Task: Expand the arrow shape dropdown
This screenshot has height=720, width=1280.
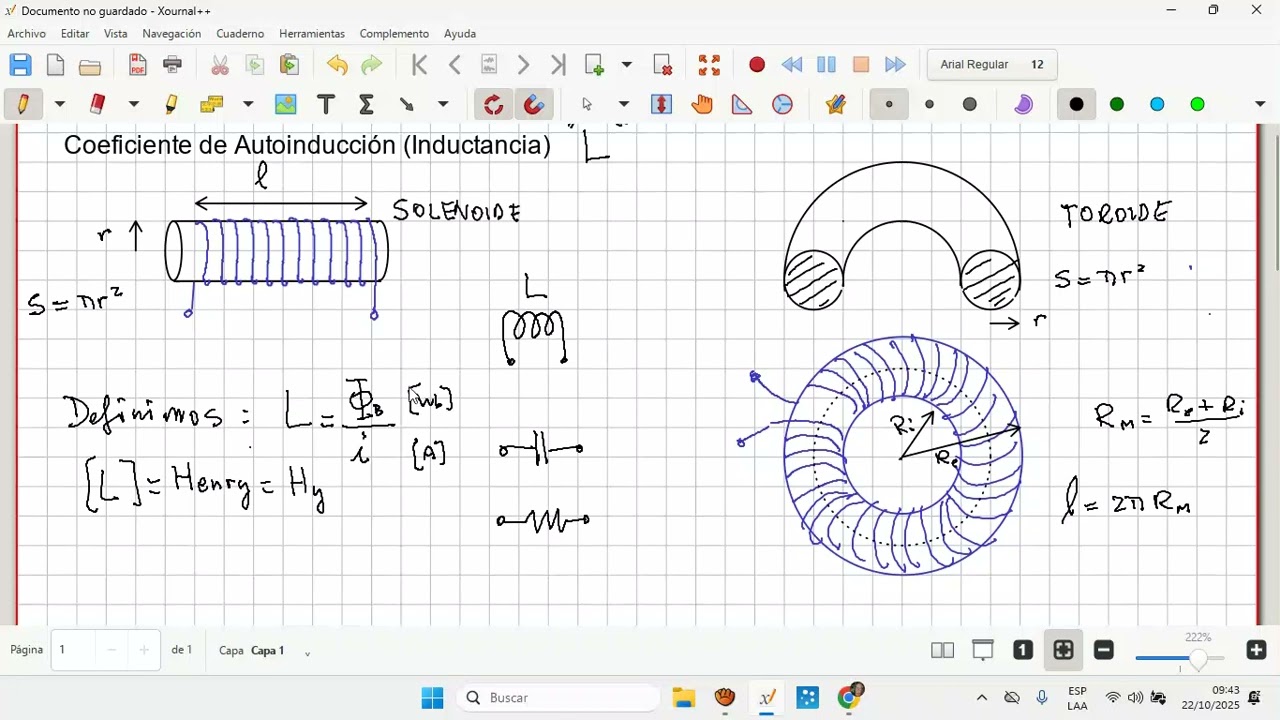Action: [443, 104]
